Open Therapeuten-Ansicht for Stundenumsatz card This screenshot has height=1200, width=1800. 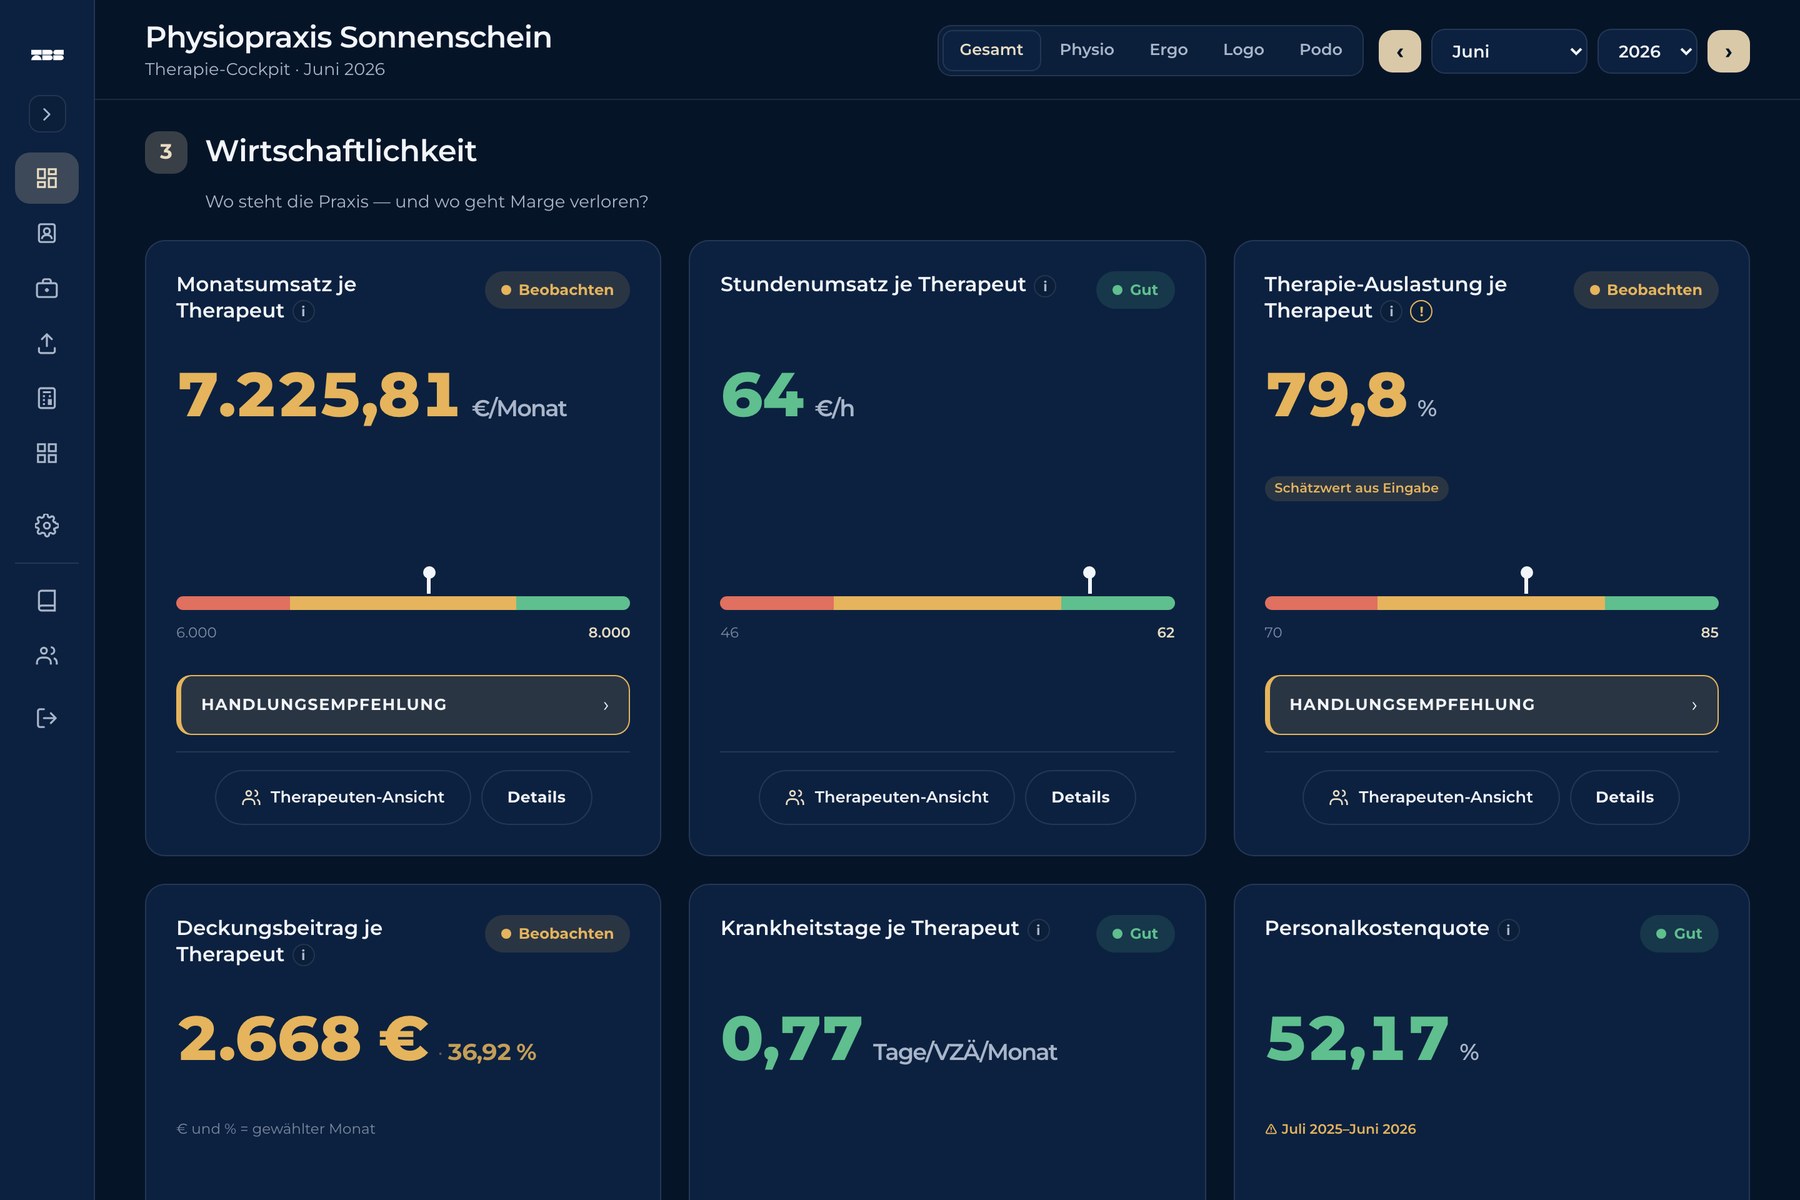pyautogui.click(x=887, y=797)
